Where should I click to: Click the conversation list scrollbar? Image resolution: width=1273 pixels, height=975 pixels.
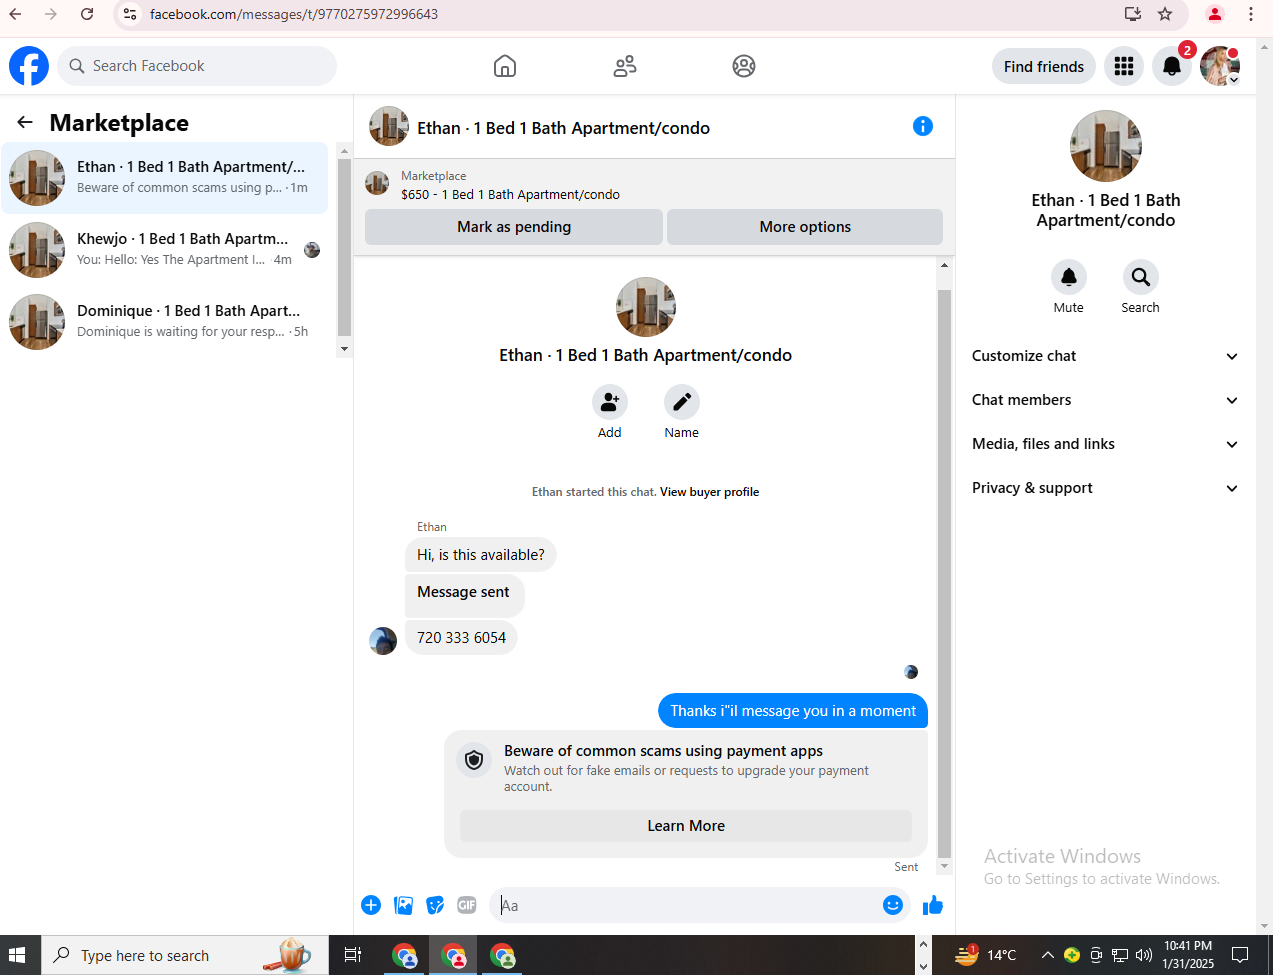(x=344, y=248)
